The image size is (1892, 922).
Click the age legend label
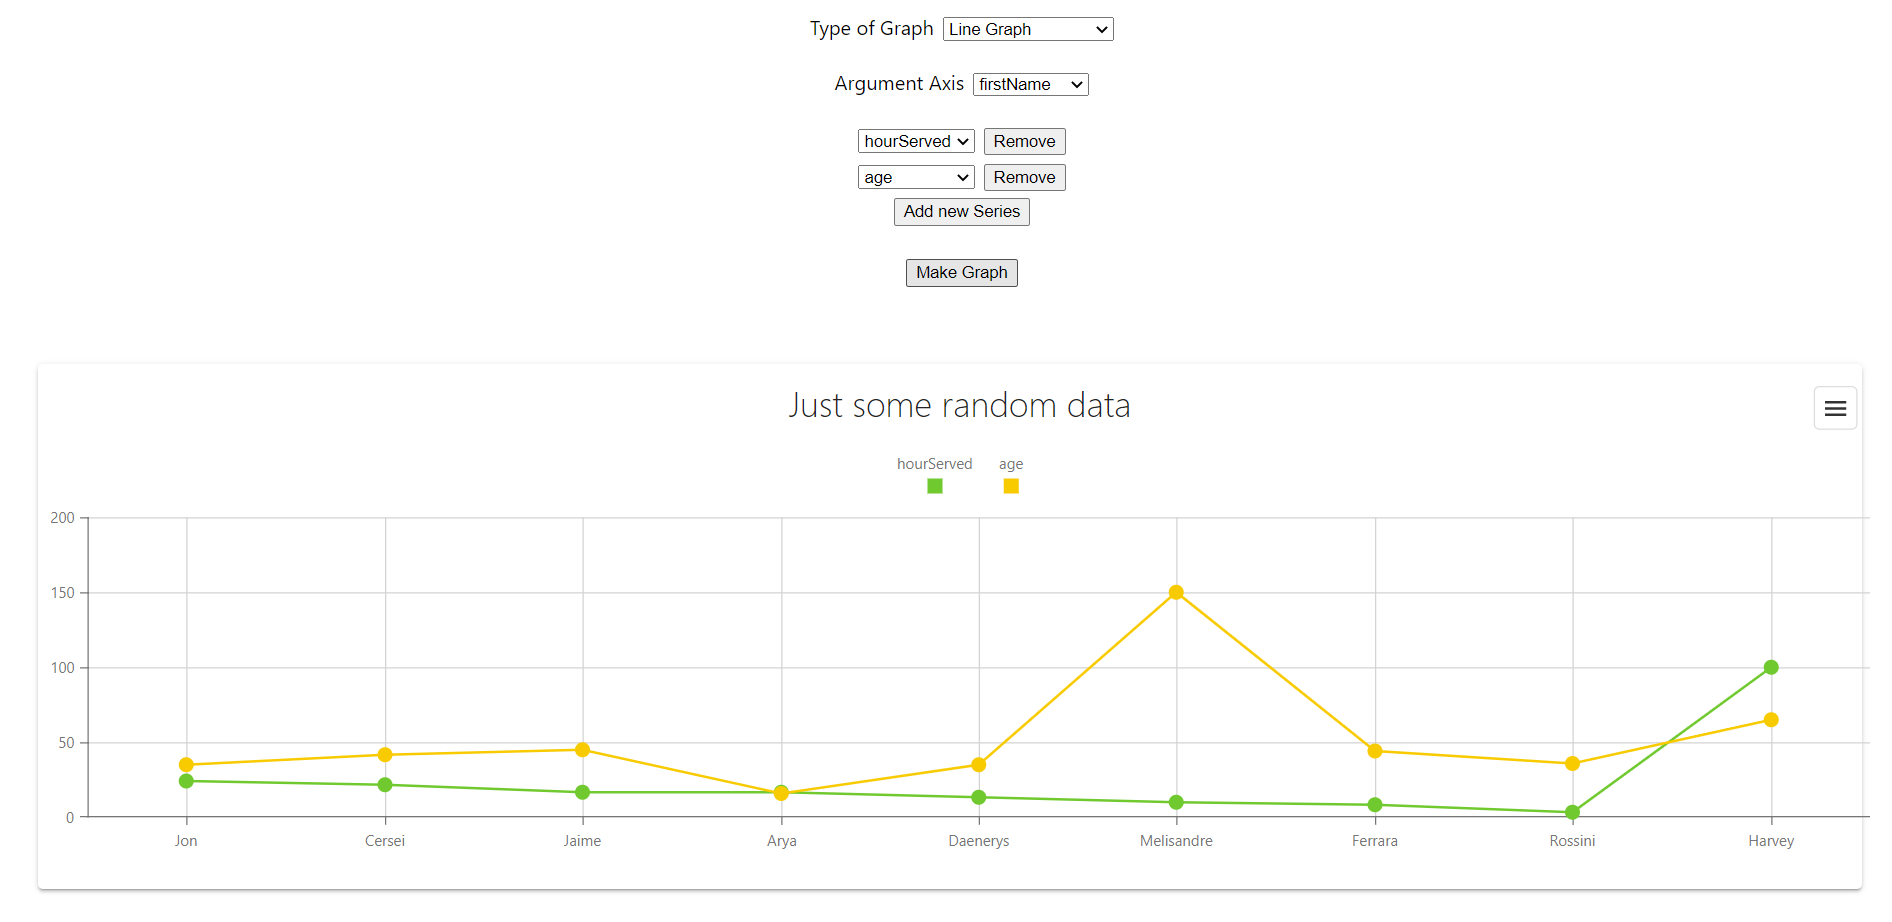[x=1011, y=464]
